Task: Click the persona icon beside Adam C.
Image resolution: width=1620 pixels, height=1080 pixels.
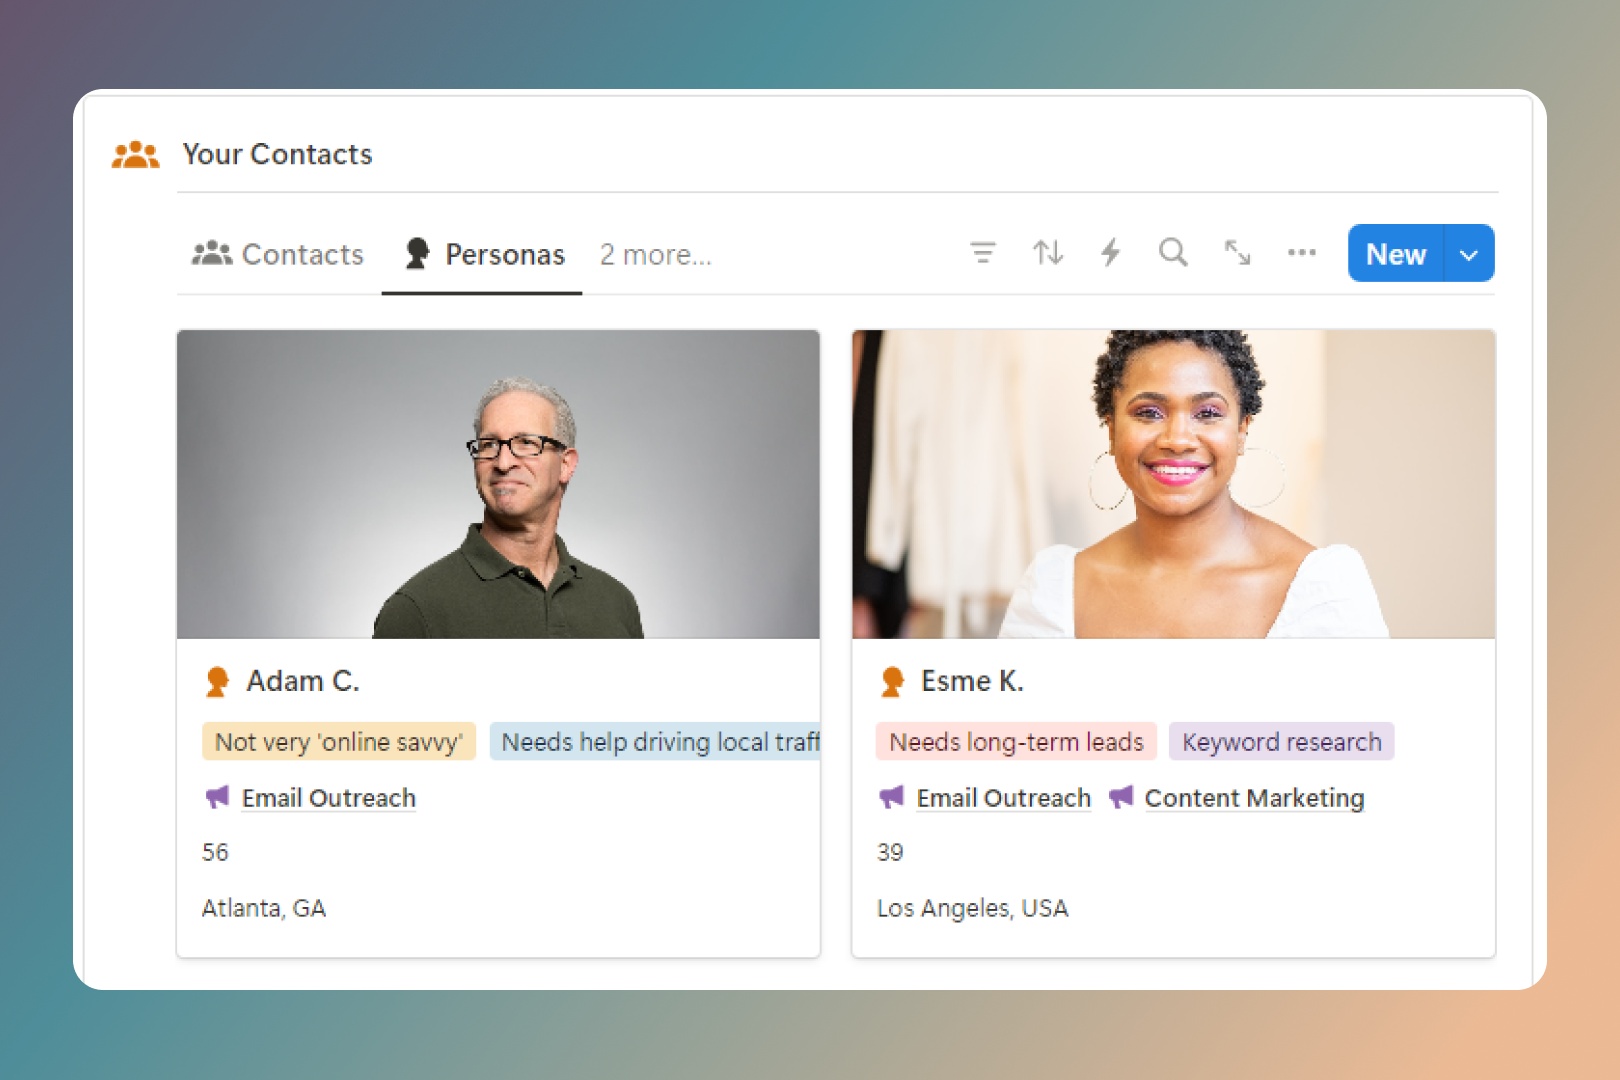Action: pyautogui.click(x=215, y=680)
